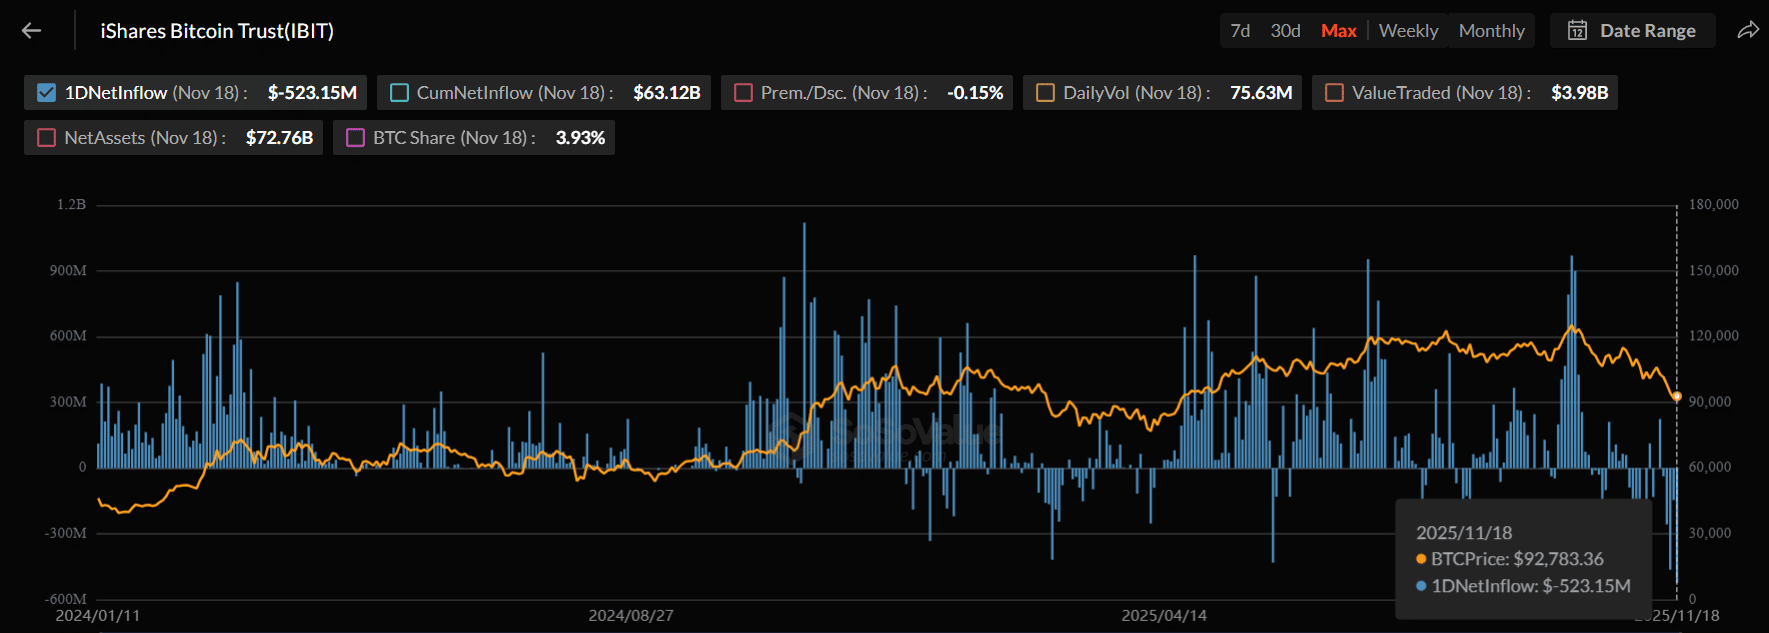
Task: Open the Date Range picker
Action: coord(1633,31)
